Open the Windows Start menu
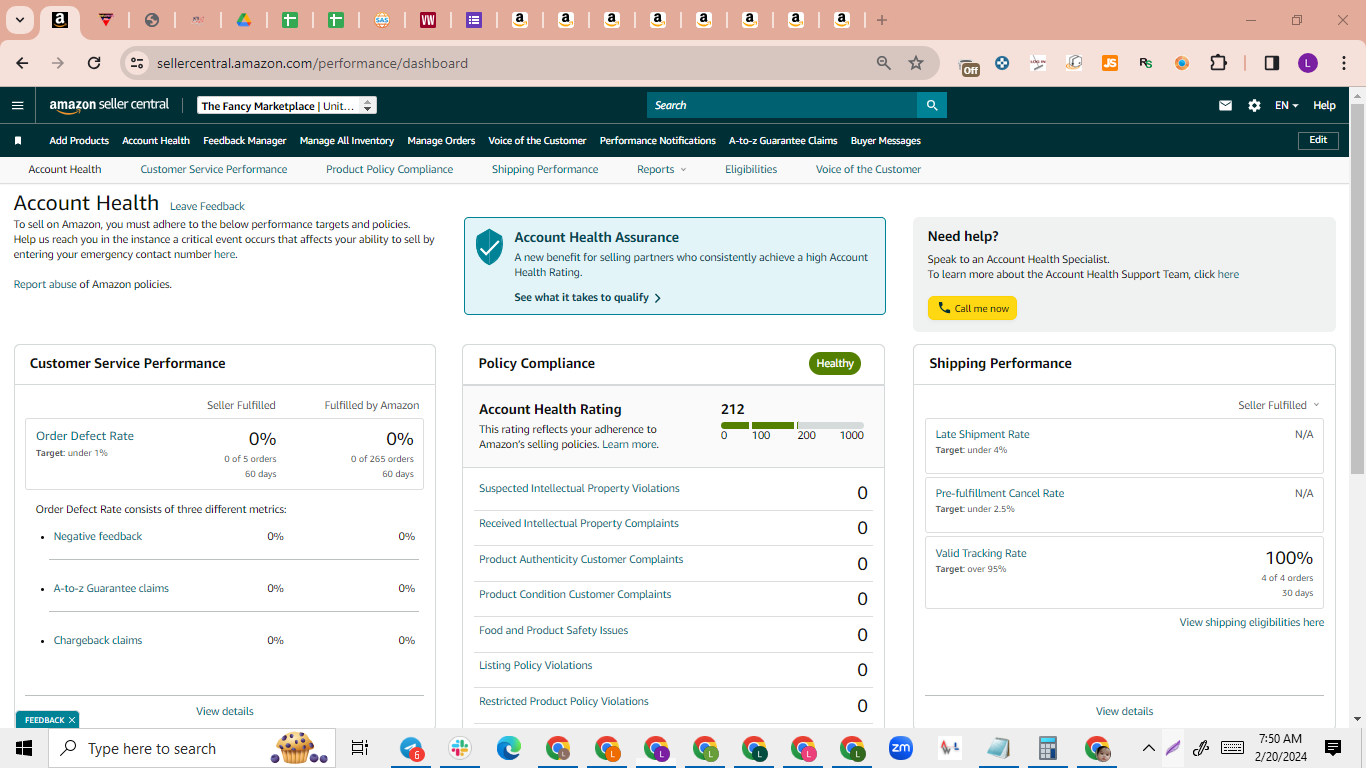The width and height of the screenshot is (1366, 768). pyautogui.click(x=23, y=748)
